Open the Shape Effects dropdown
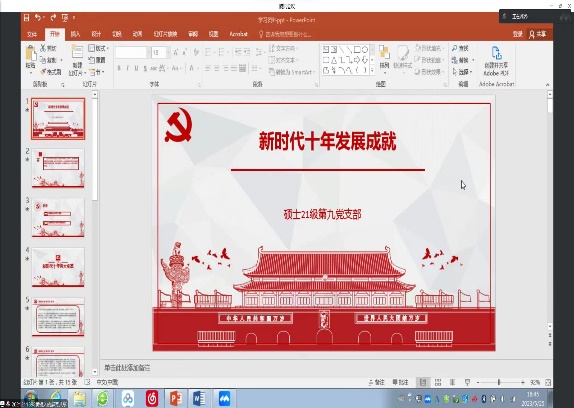This screenshot has height=408, width=574. tap(429, 72)
